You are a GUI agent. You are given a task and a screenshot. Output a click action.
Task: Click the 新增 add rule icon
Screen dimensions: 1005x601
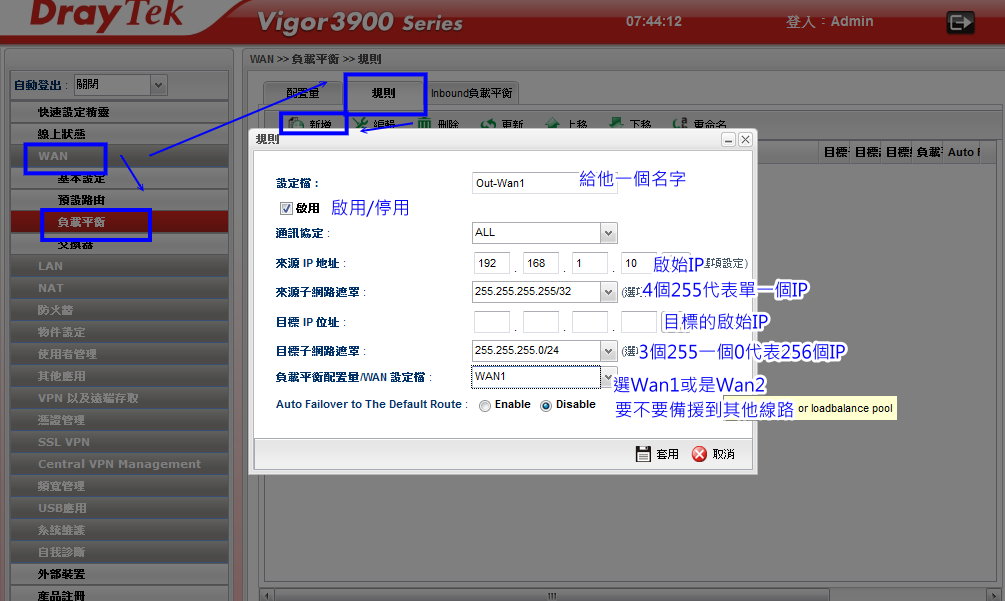click(x=295, y=123)
